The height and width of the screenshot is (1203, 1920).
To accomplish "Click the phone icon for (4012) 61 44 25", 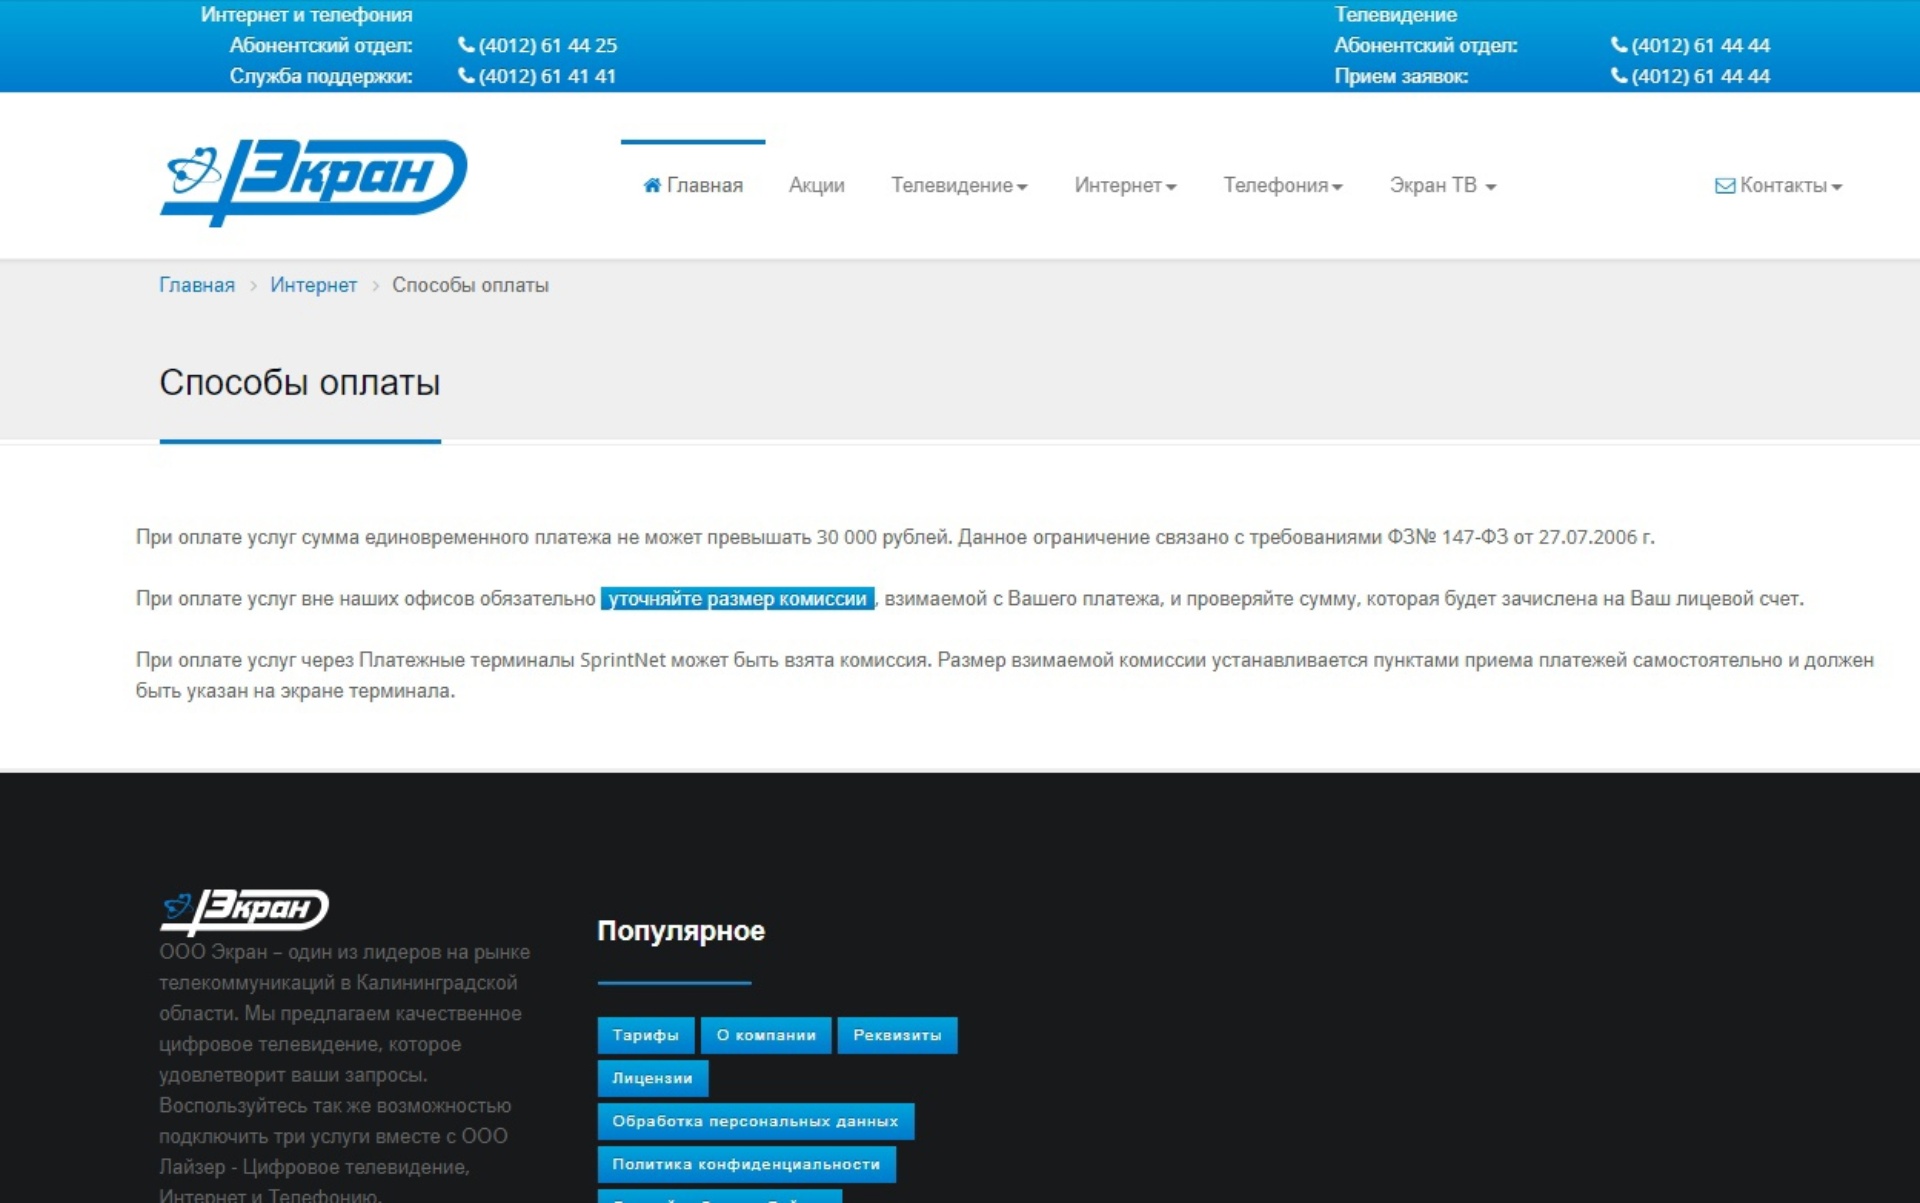I will point(466,45).
